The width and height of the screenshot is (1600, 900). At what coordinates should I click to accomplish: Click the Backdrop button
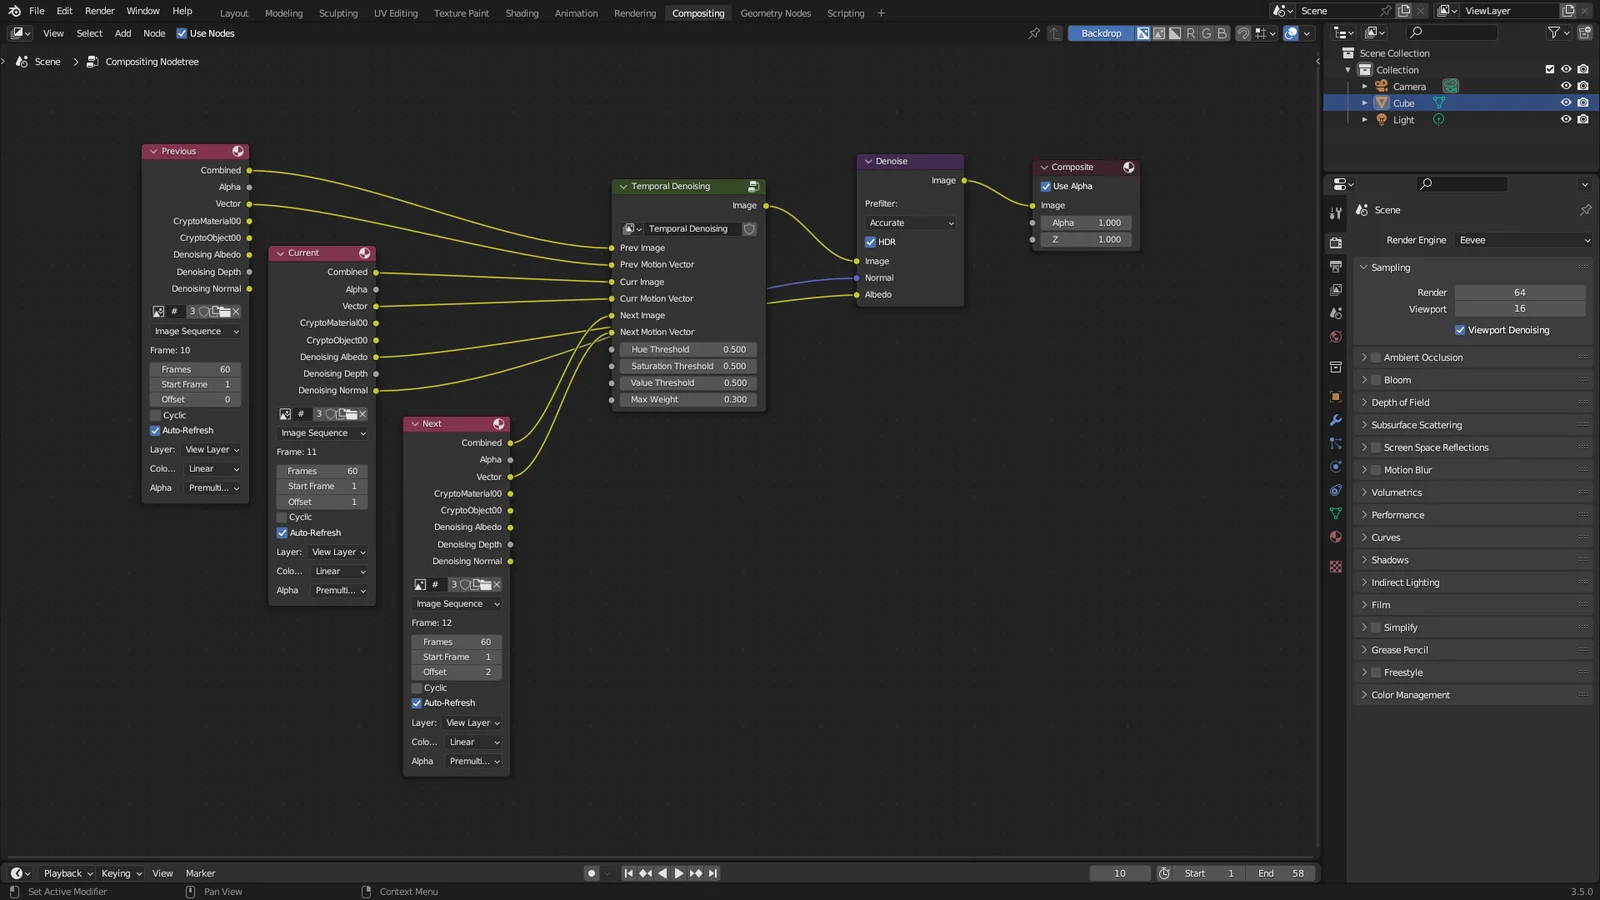click(x=1100, y=33)
